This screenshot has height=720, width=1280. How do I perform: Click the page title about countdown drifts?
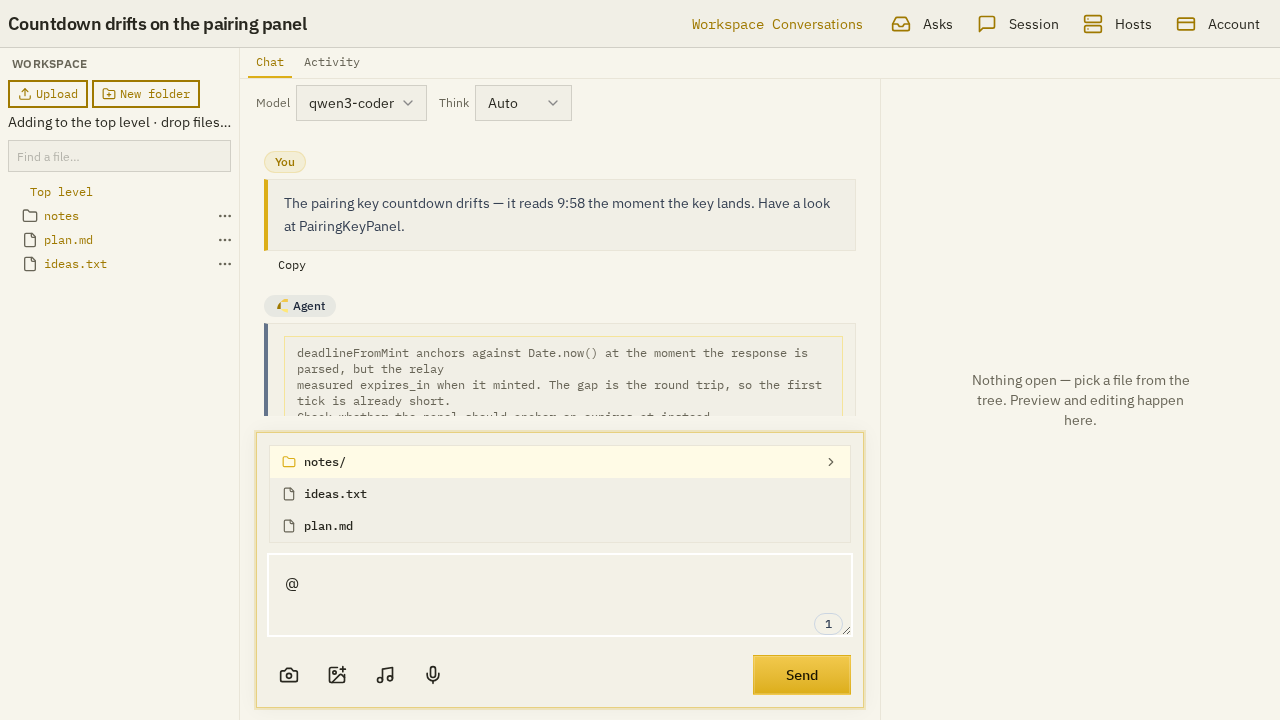click(x=157, y=24)
